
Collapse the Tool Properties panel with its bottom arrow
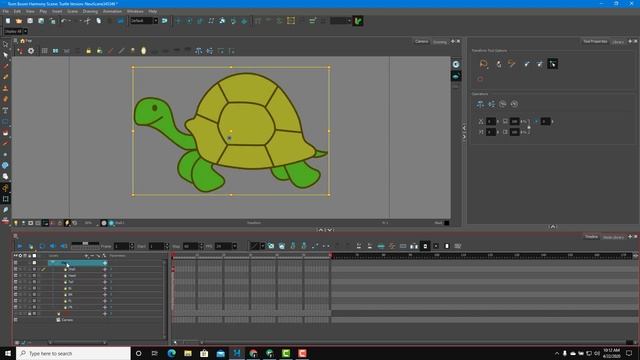(553, 227)
